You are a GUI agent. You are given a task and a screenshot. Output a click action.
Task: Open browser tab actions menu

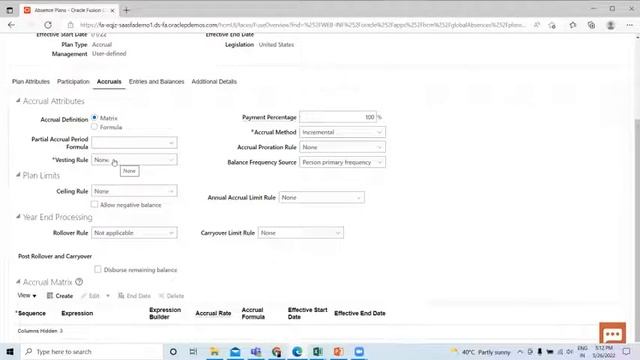10,10
